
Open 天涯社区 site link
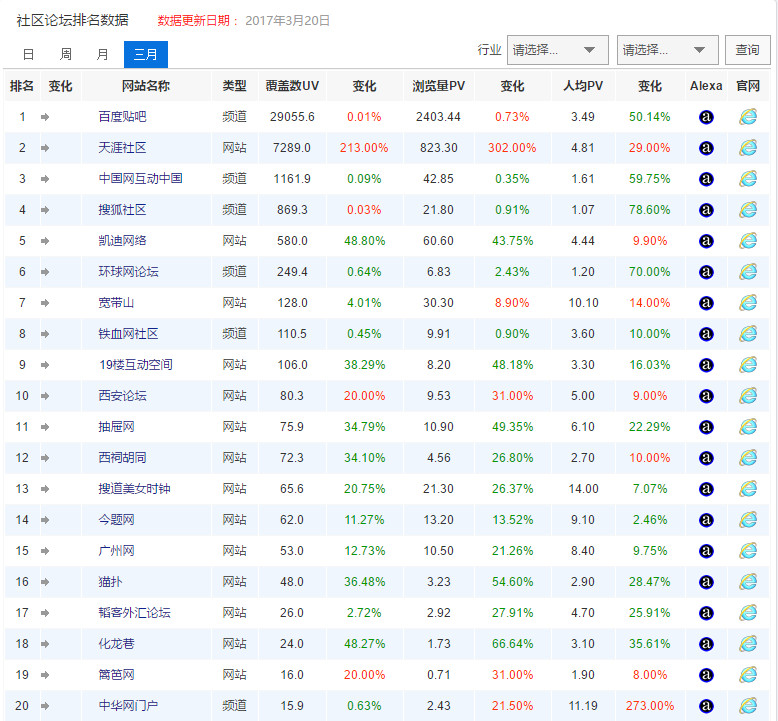coord(123,148)
